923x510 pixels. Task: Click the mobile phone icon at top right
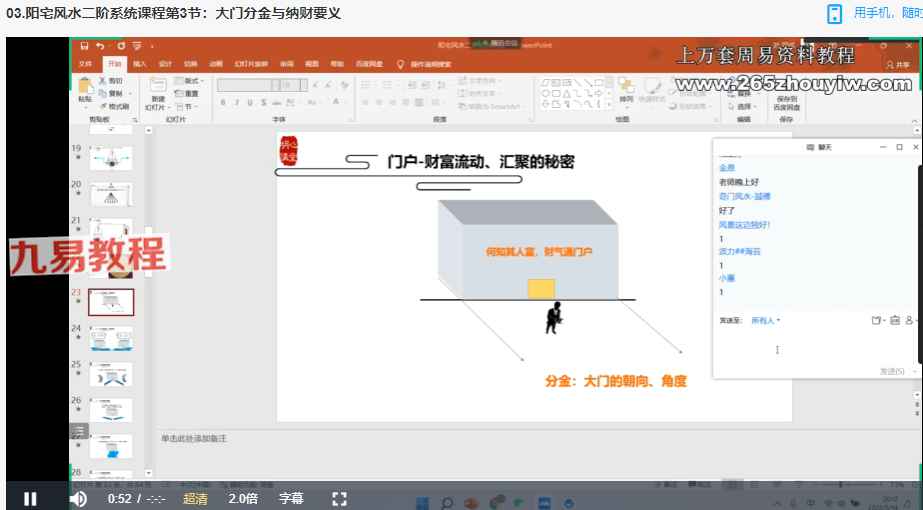[x=834, y=14]
